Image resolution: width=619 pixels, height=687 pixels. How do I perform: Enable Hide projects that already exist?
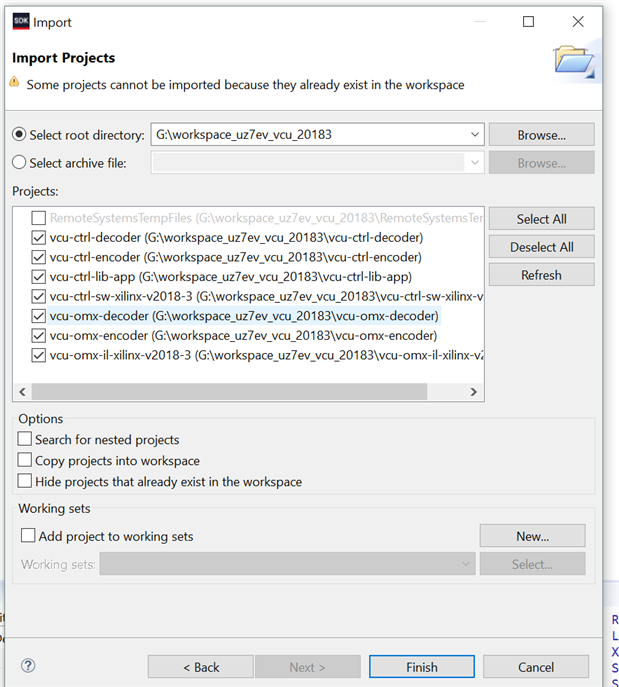(25, 481)
